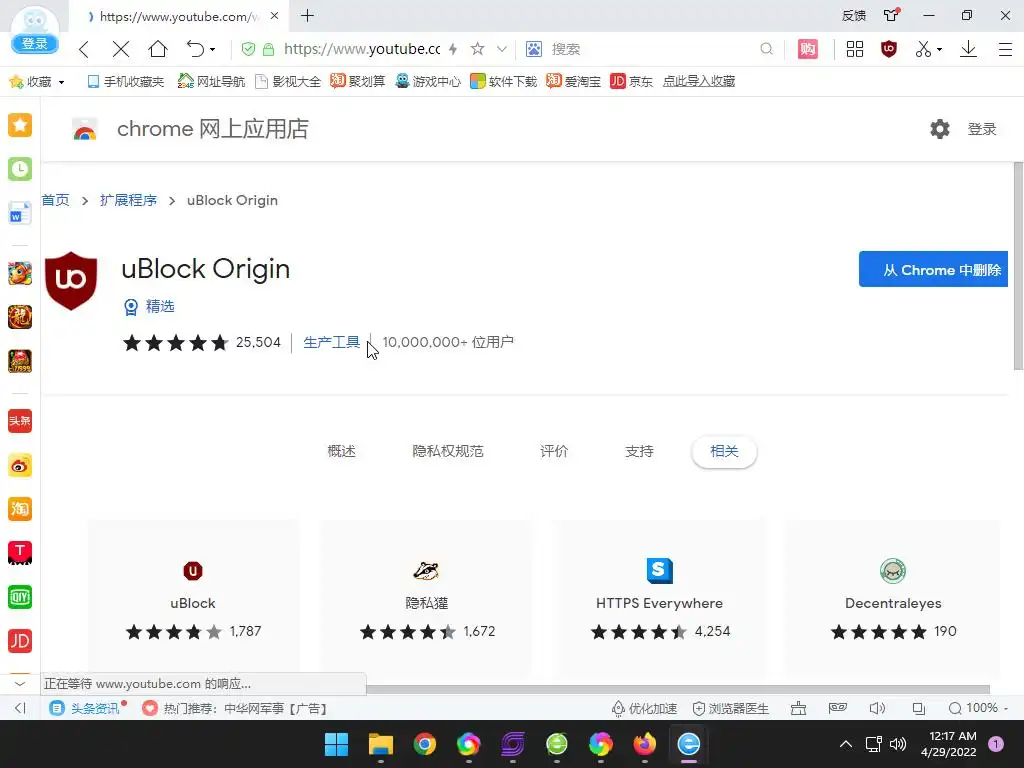Go back with the browser back arrow
The height and width of the screenshot is (768, 1024).
coord(84,49)
